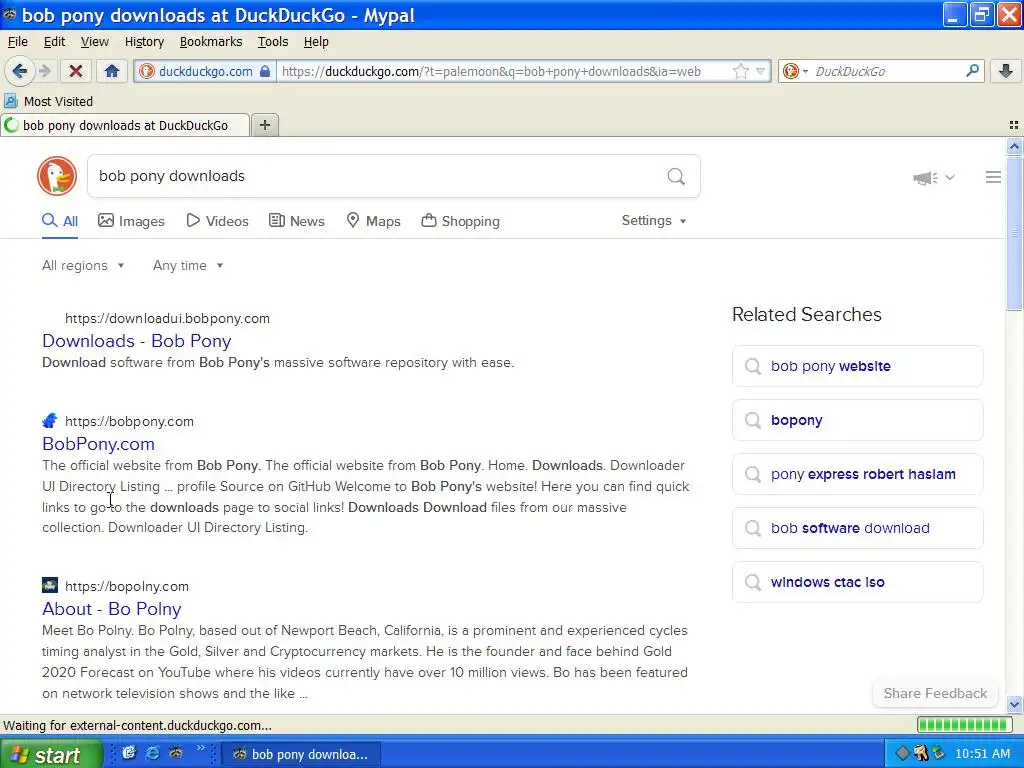The image size is (1024, 768).
Task: Click the first quick launch desktop icon
Action: coord(129,753)
